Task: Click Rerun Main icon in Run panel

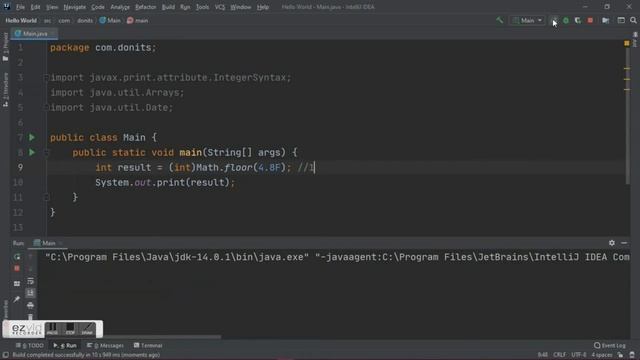Action: tap(17, 257)
